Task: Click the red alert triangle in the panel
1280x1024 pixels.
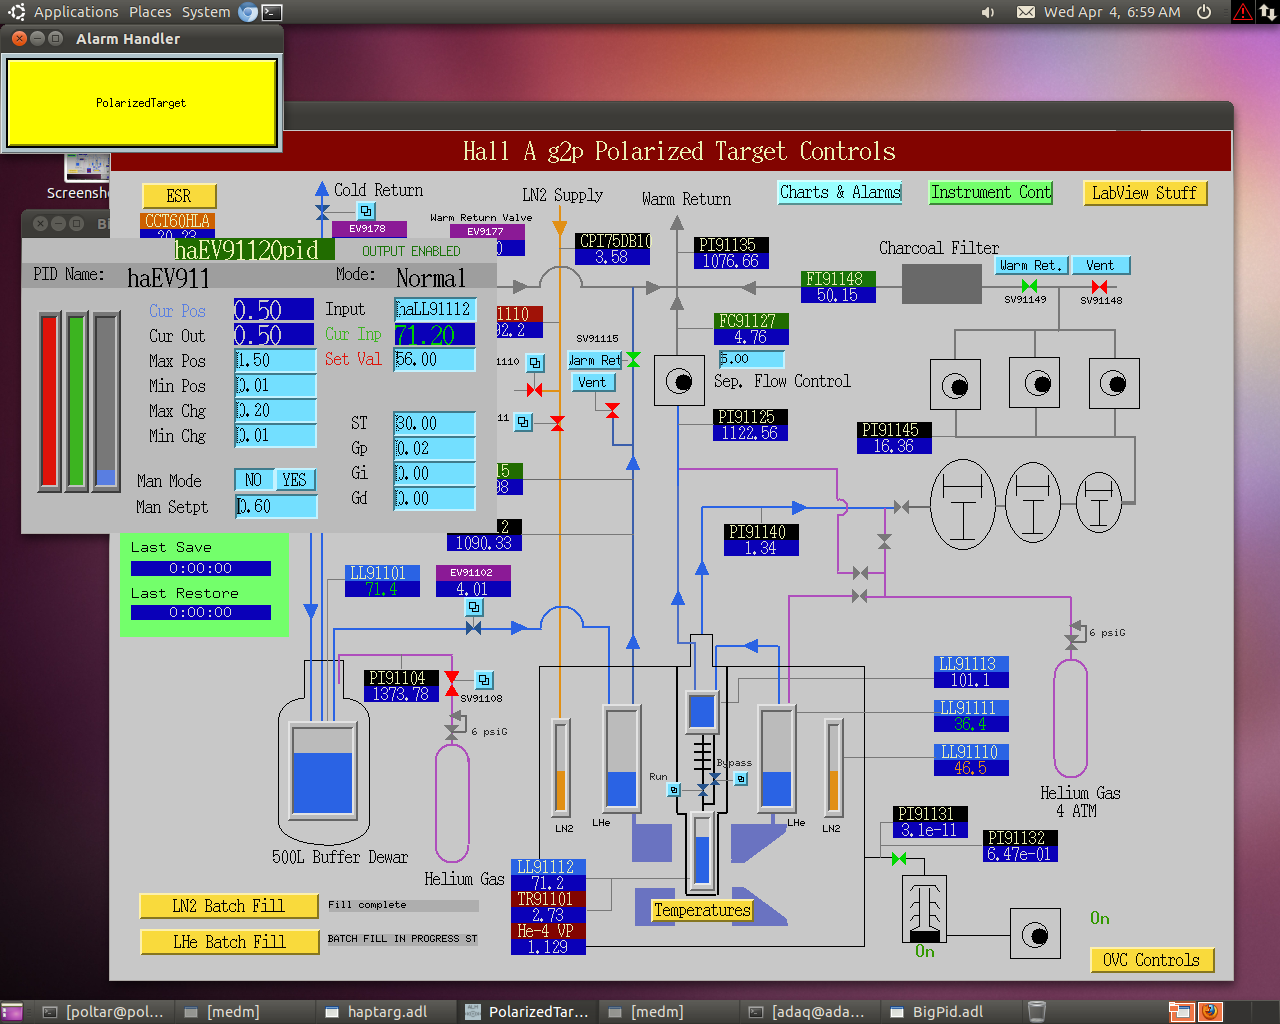Action: pyautogui.click(x=1242, y=12)
